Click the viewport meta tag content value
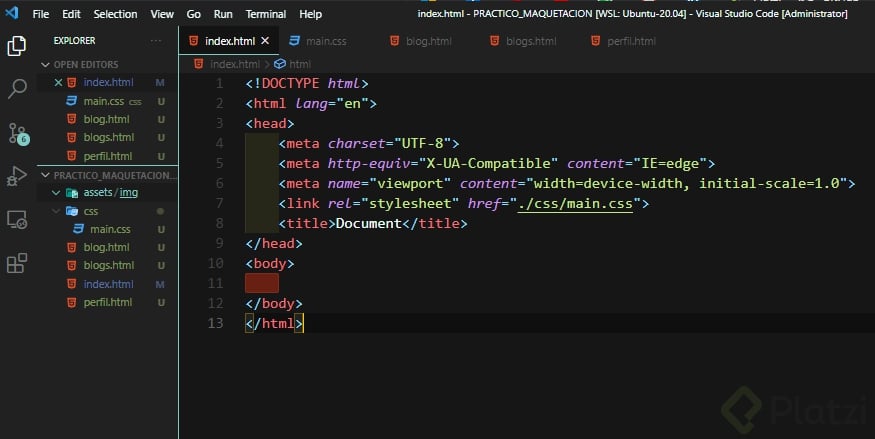 coord(686,184)
